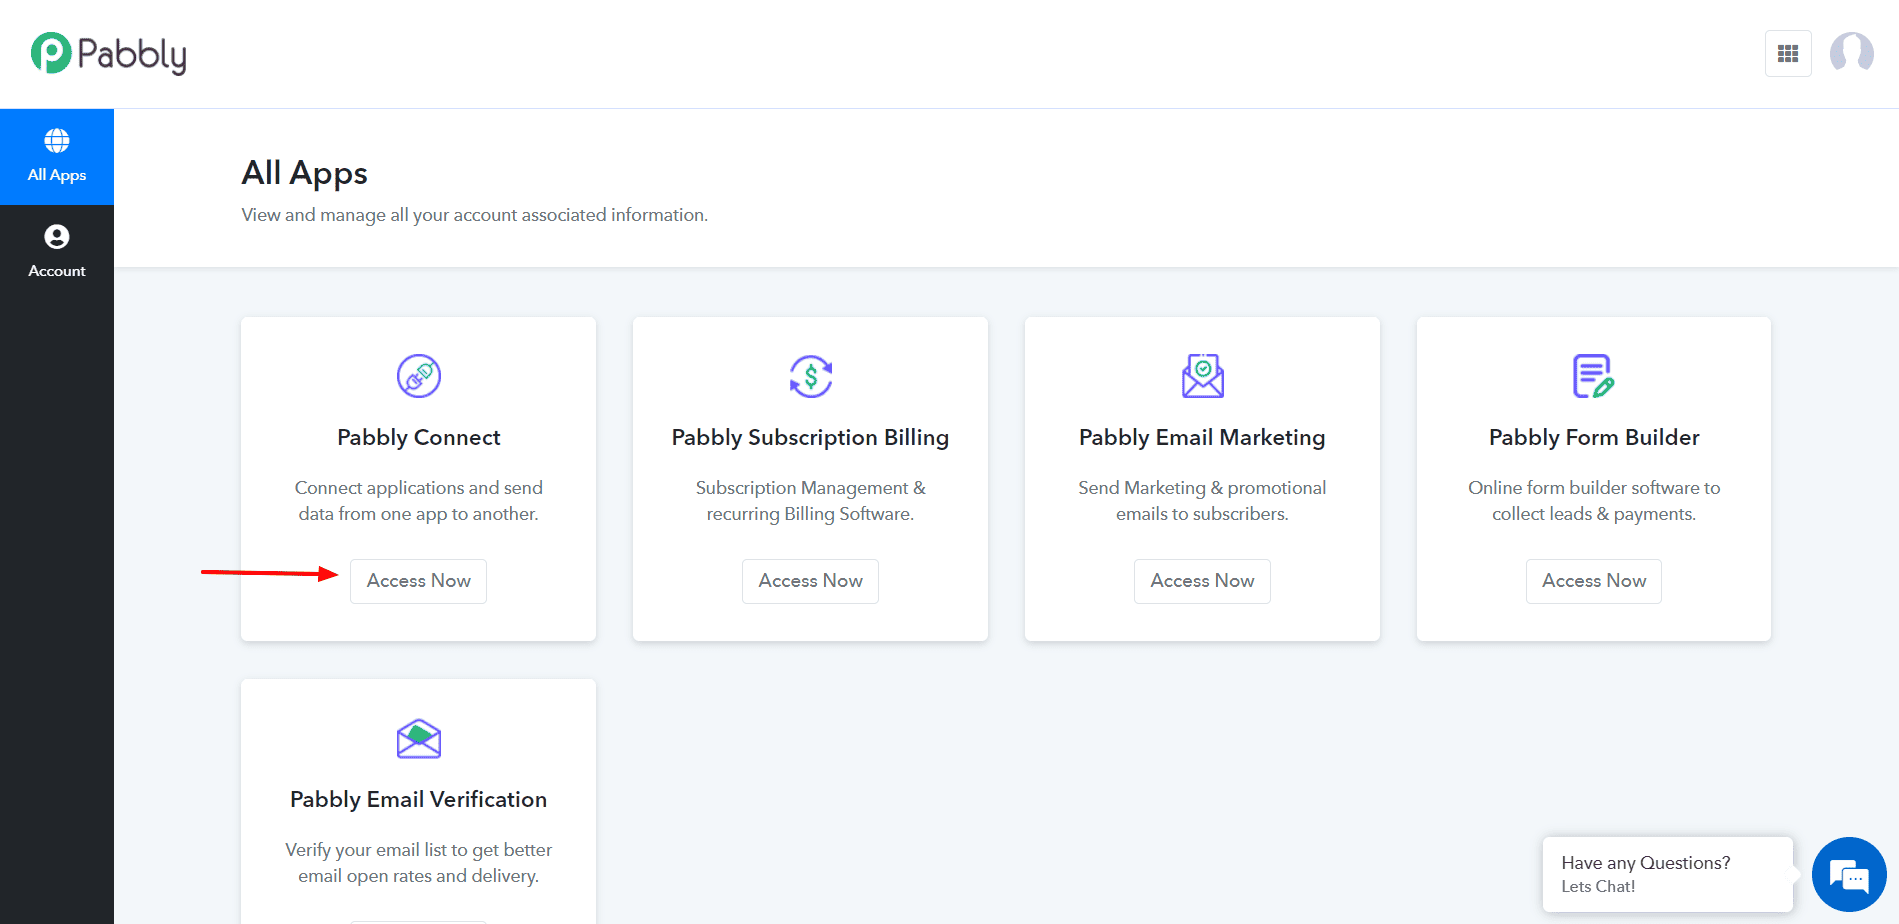
Task: Click the Subscription Billing dollar icon
Action: pos(811,376)
